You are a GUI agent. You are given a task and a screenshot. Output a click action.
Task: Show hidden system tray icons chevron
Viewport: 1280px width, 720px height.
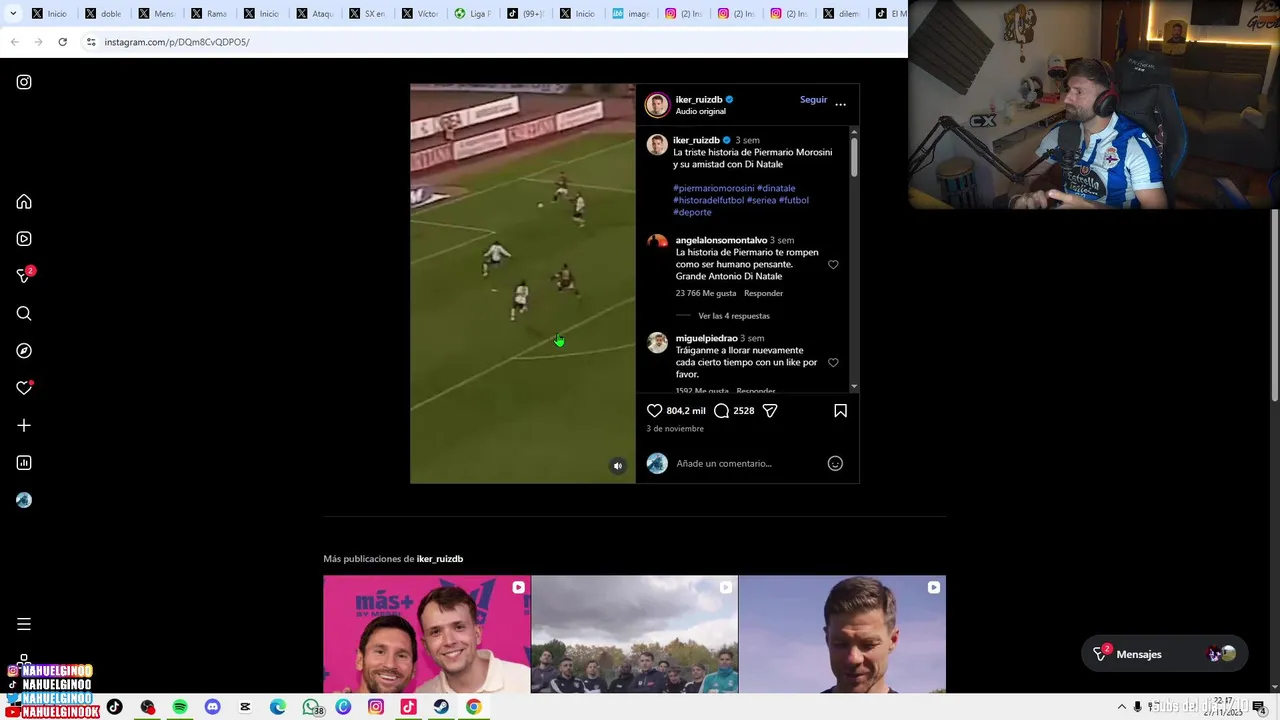(1121, 707)
